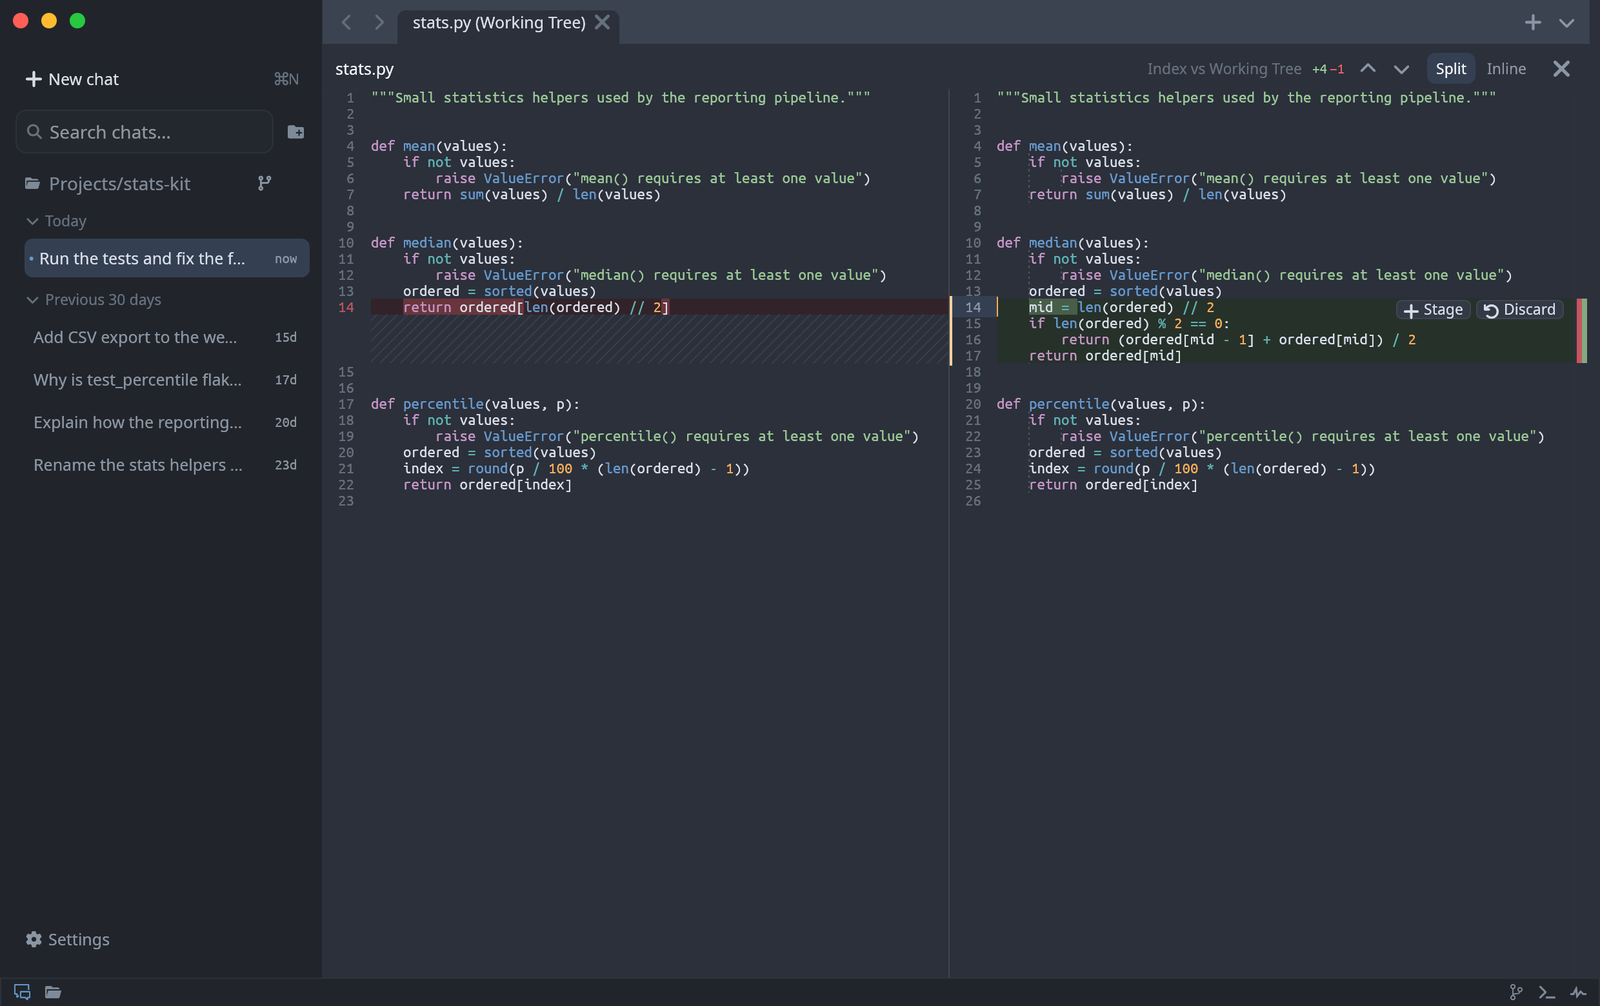Open the Projects/stats-kit folder
The width and height of the screenshot is (1600, 1006).
point(107,184)
